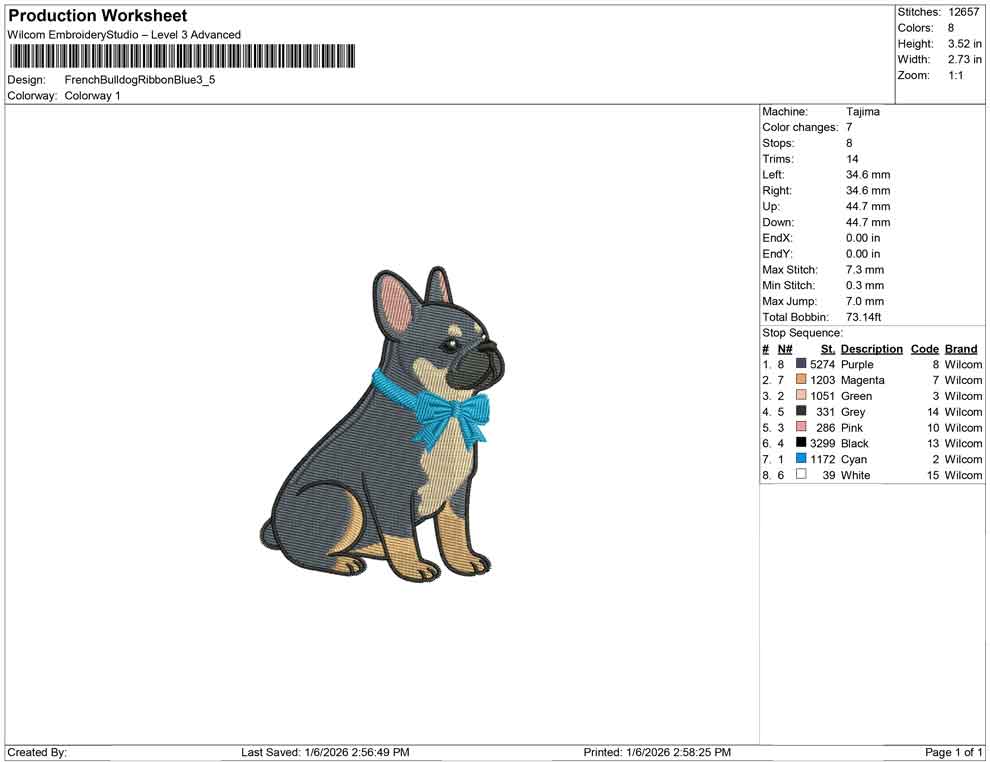
Task: Click the Pink color chip for stop 5
Action: [799, 428]
